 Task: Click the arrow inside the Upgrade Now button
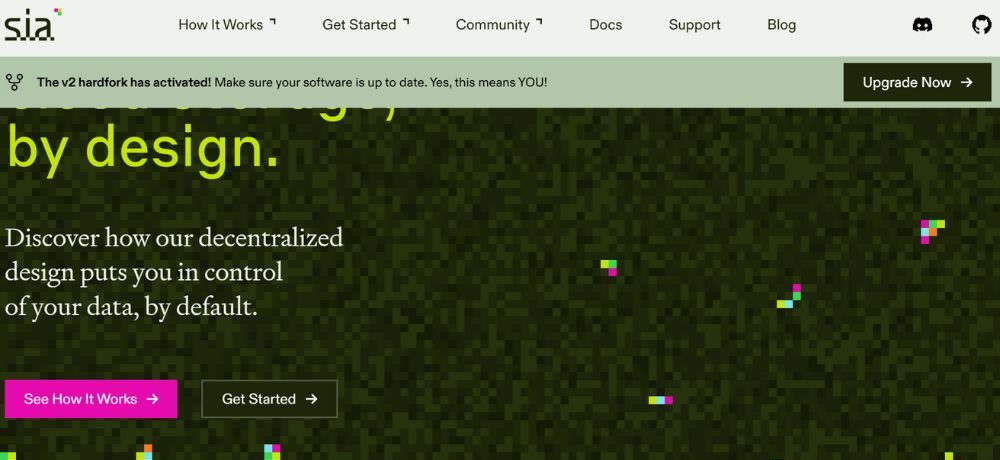[966, 82]
